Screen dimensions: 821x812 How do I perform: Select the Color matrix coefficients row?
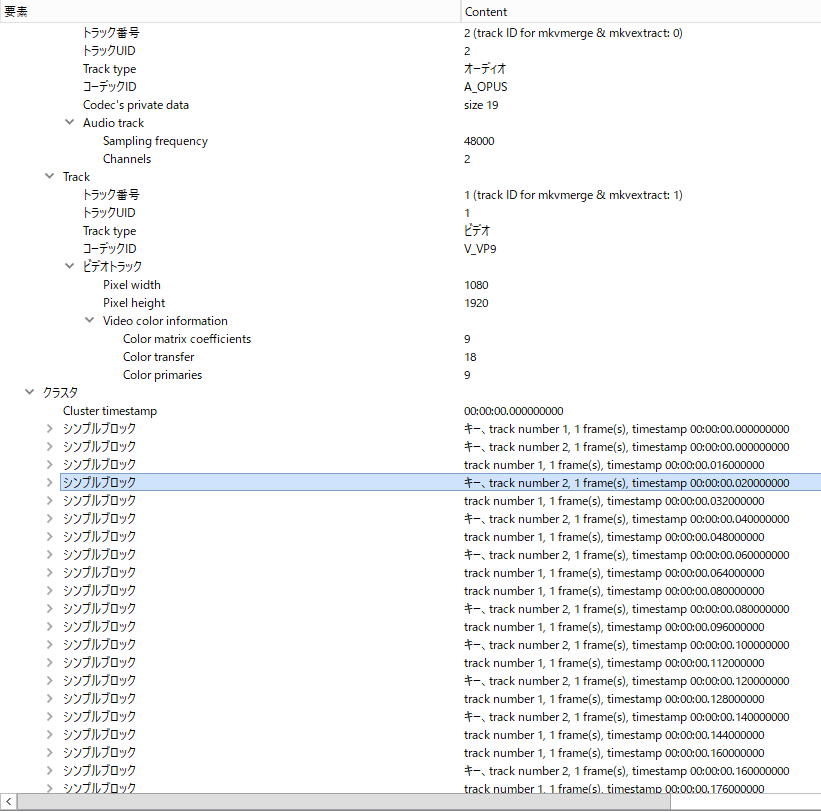pos(186,339)
